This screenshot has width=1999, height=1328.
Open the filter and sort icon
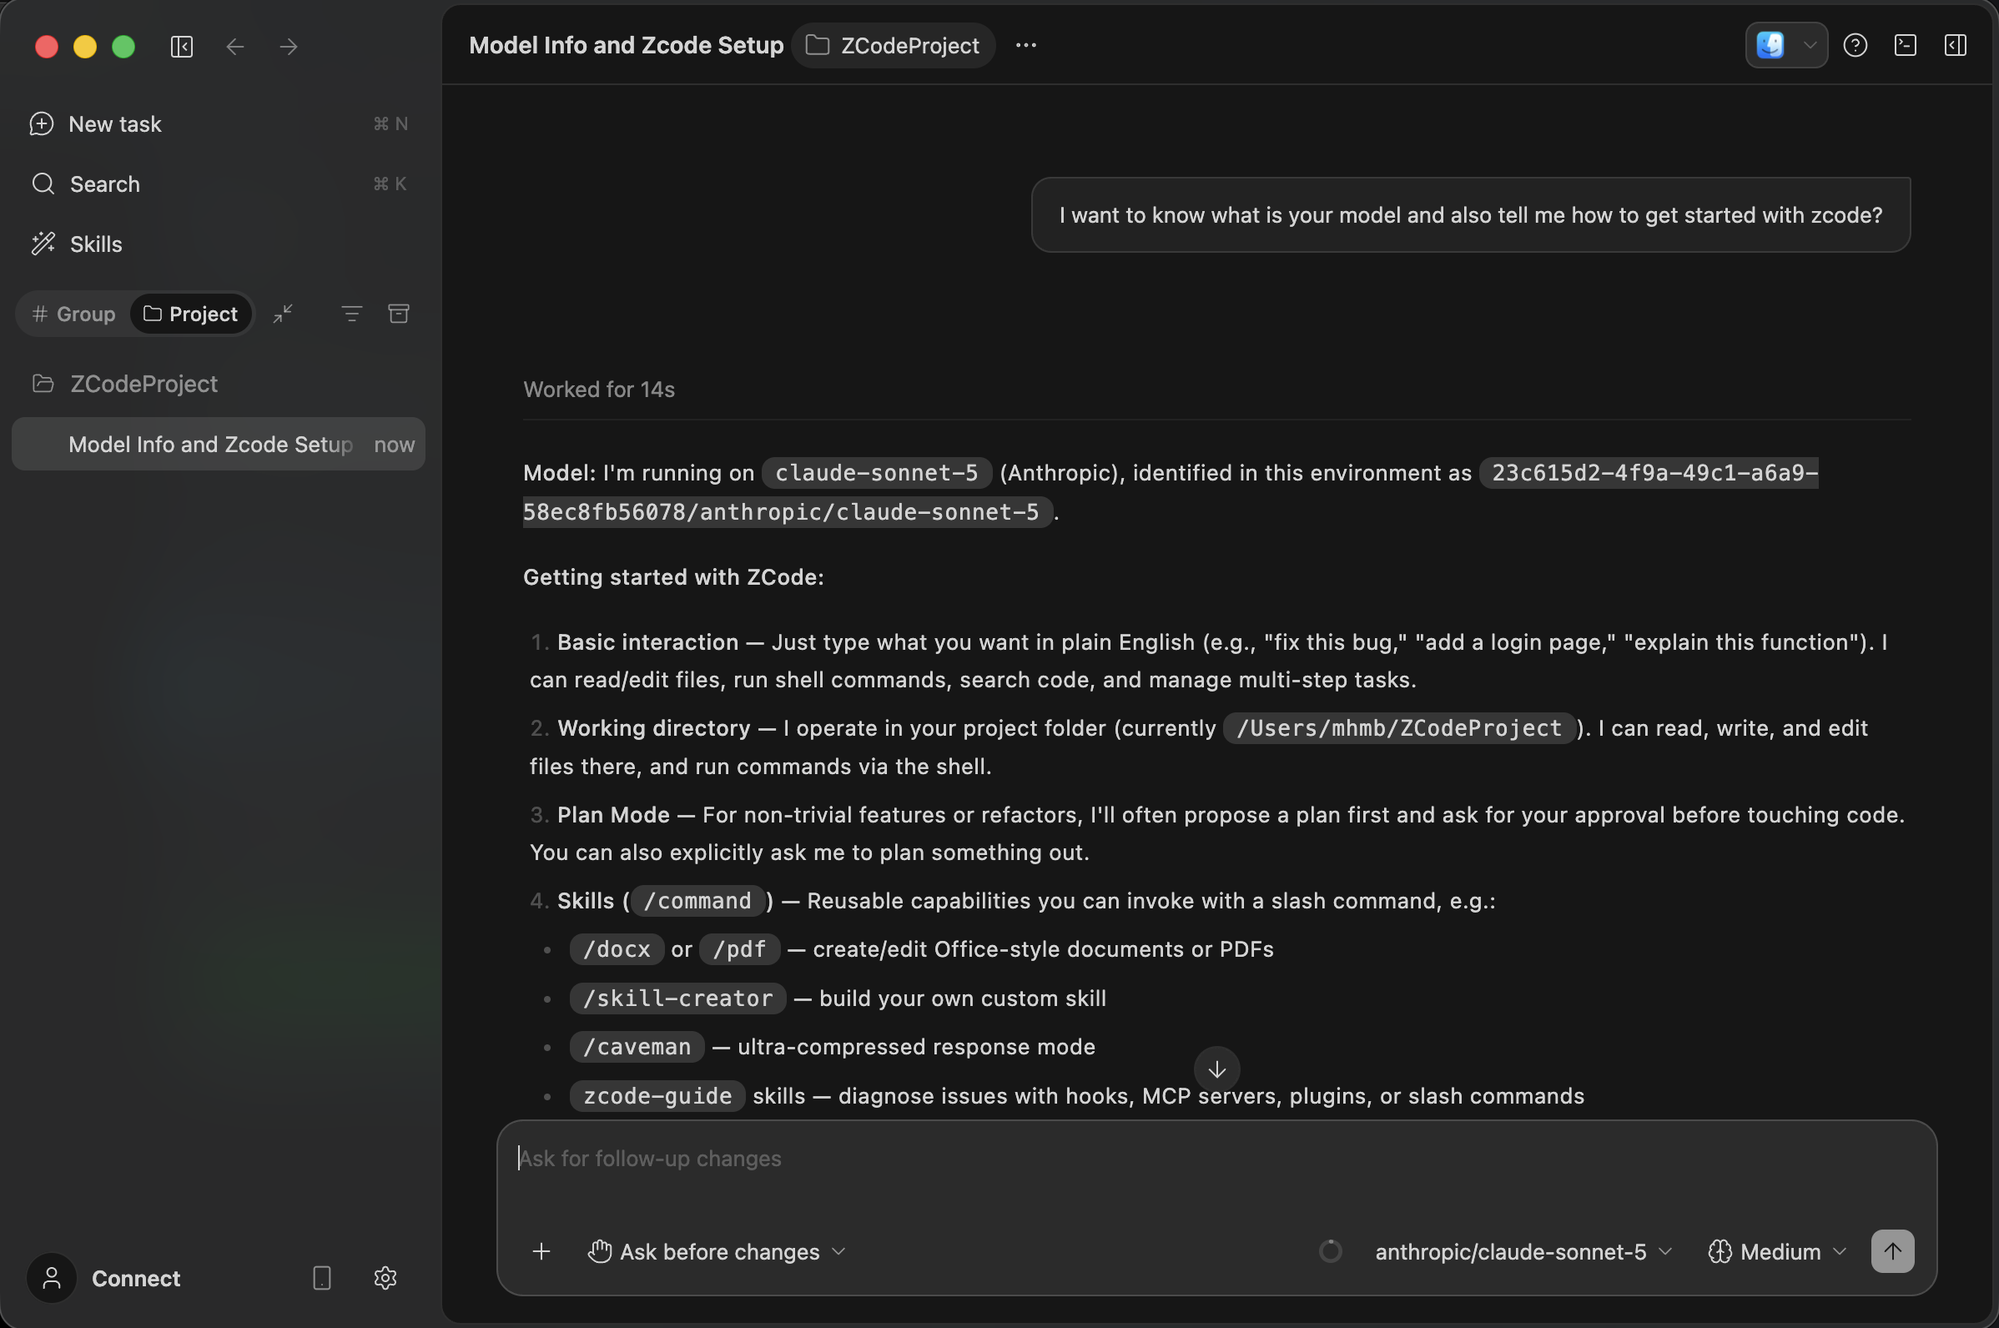[x=351, y=314]
